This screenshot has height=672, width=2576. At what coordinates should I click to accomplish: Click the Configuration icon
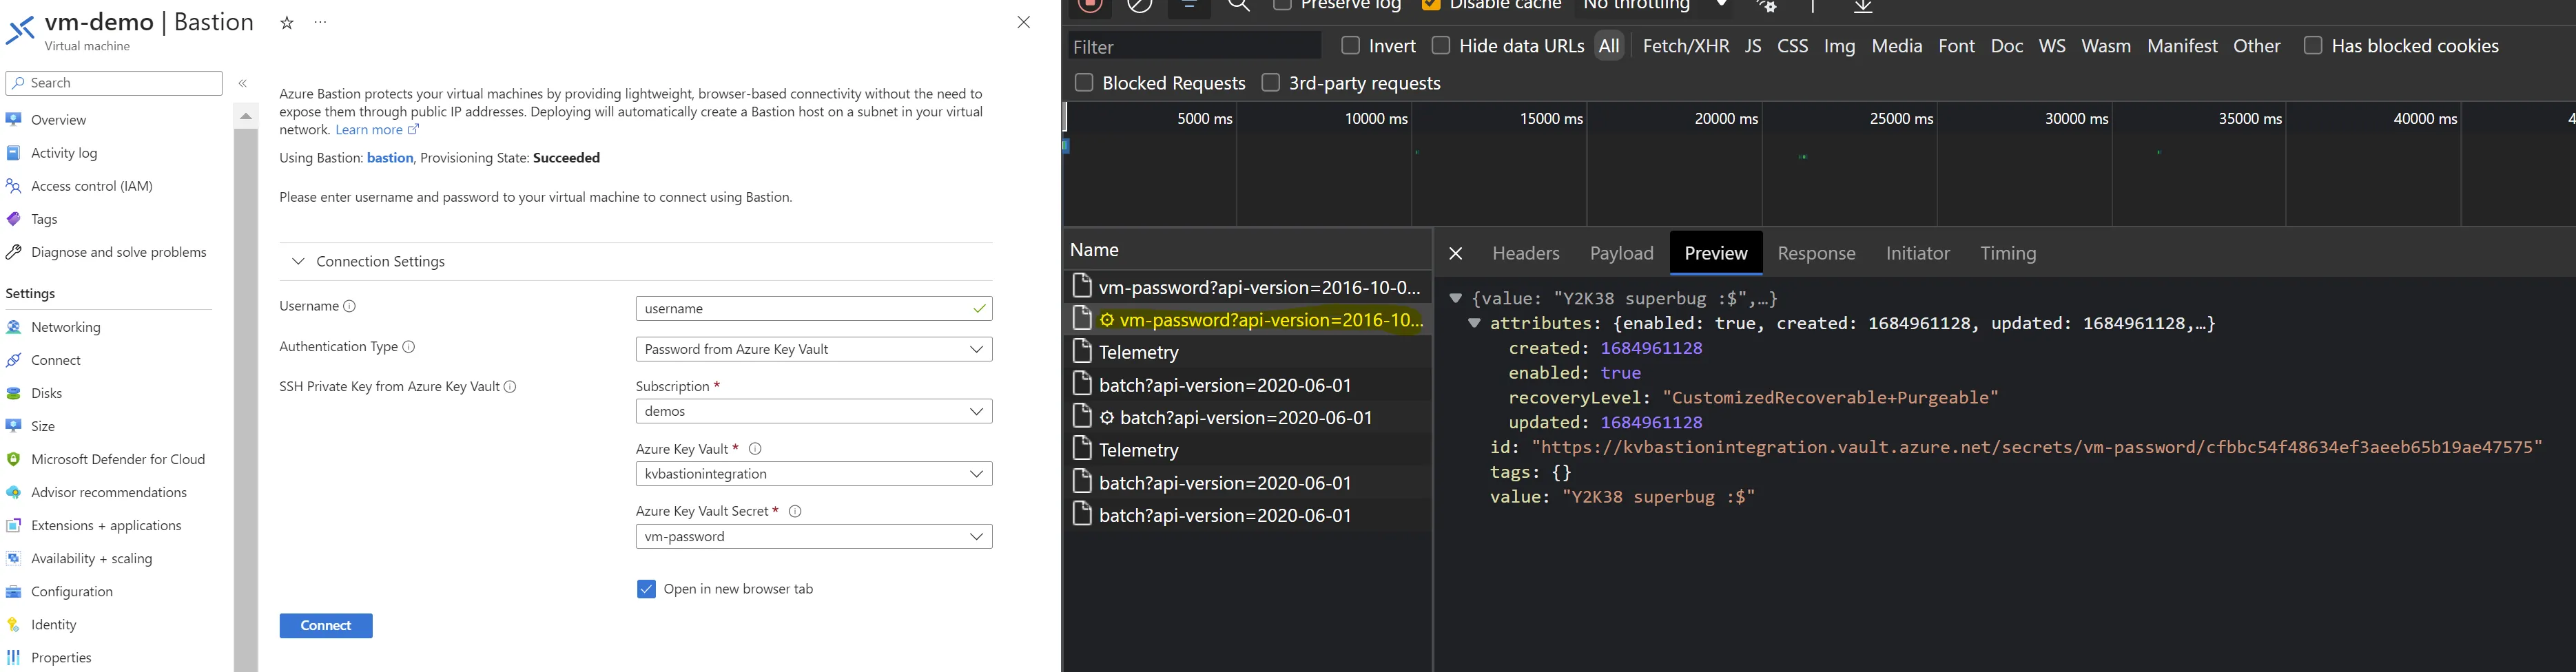pos(14,591)
